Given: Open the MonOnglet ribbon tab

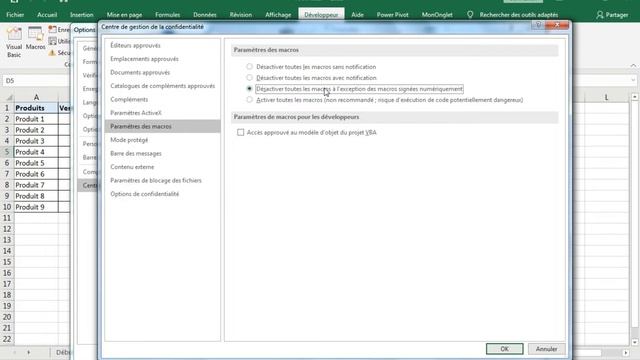Looking at the screenshot, I should point(437,15).
